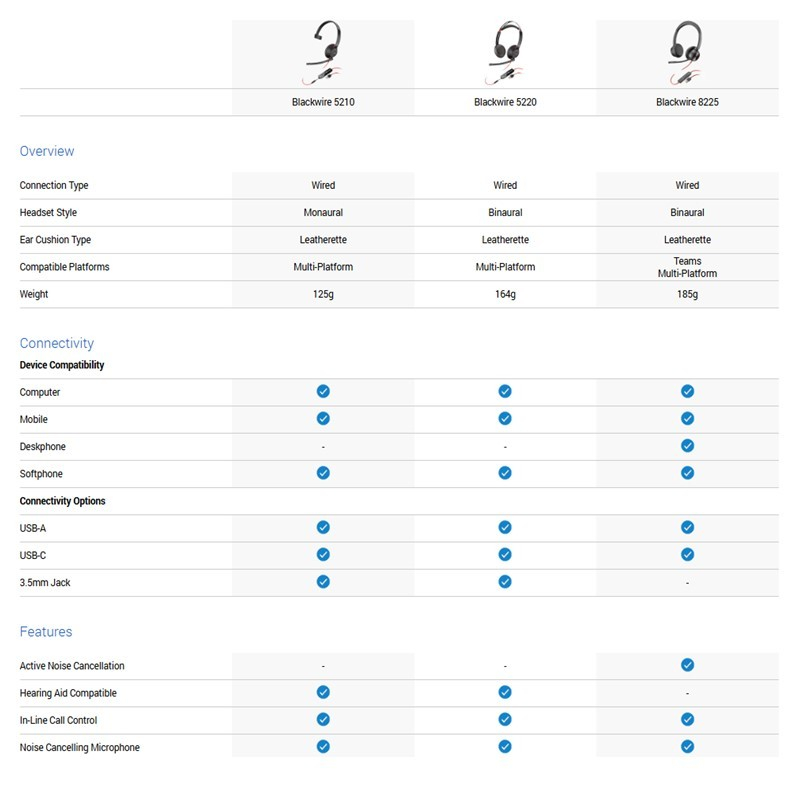Screen dimensions: 800x800
Task: Click In-Line Call Control checkmark for Blackwire 5210
Action: (x=323, y=719)
